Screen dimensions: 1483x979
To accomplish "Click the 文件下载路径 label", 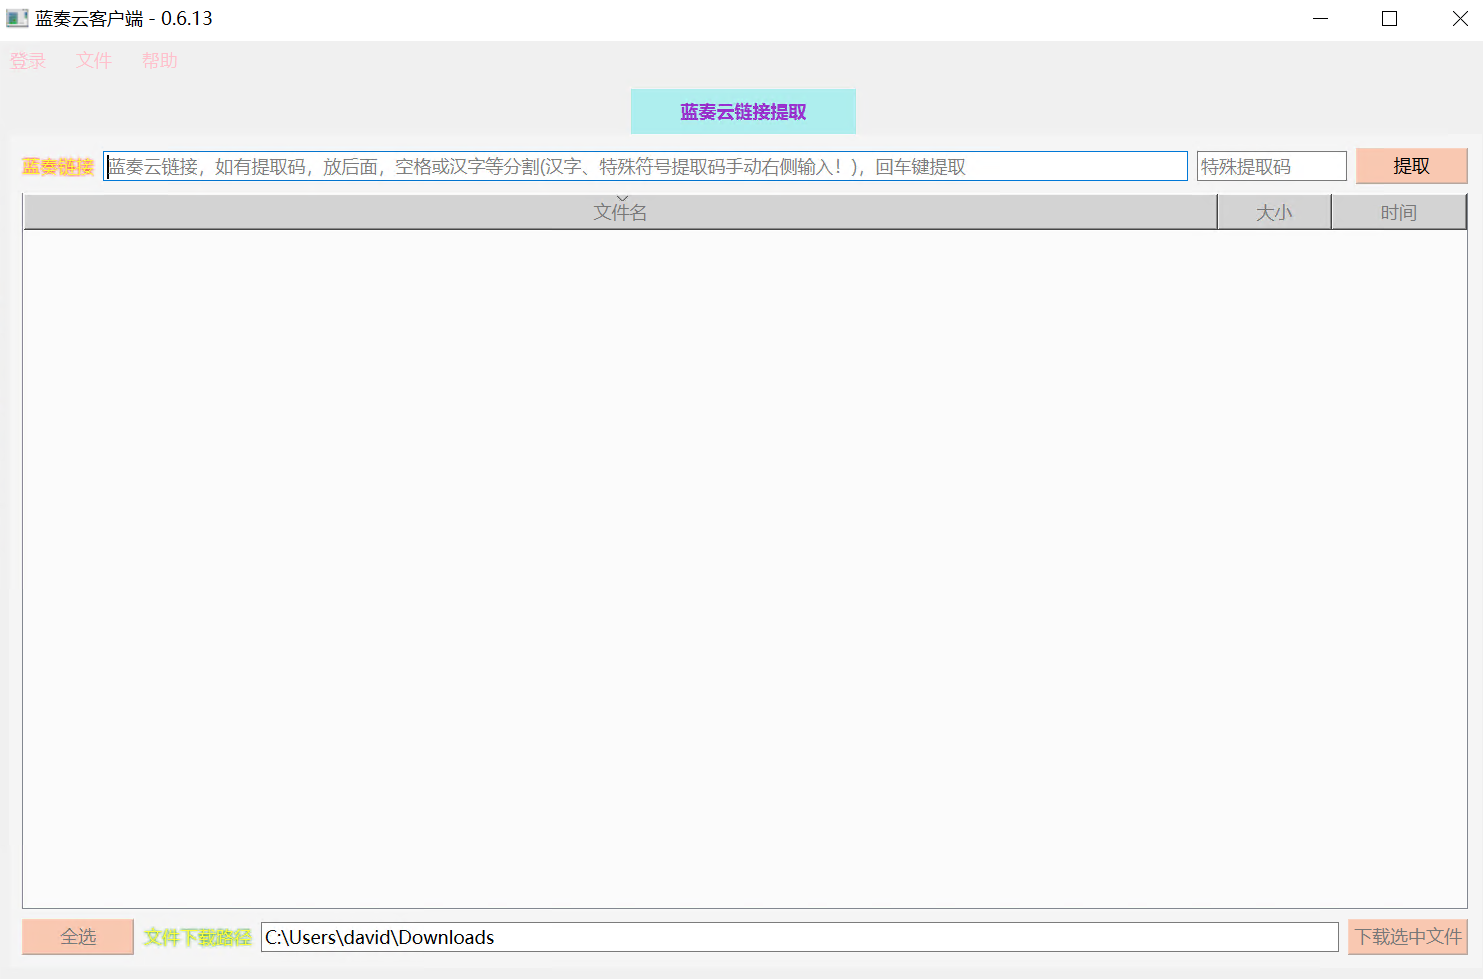I will 197,937.
